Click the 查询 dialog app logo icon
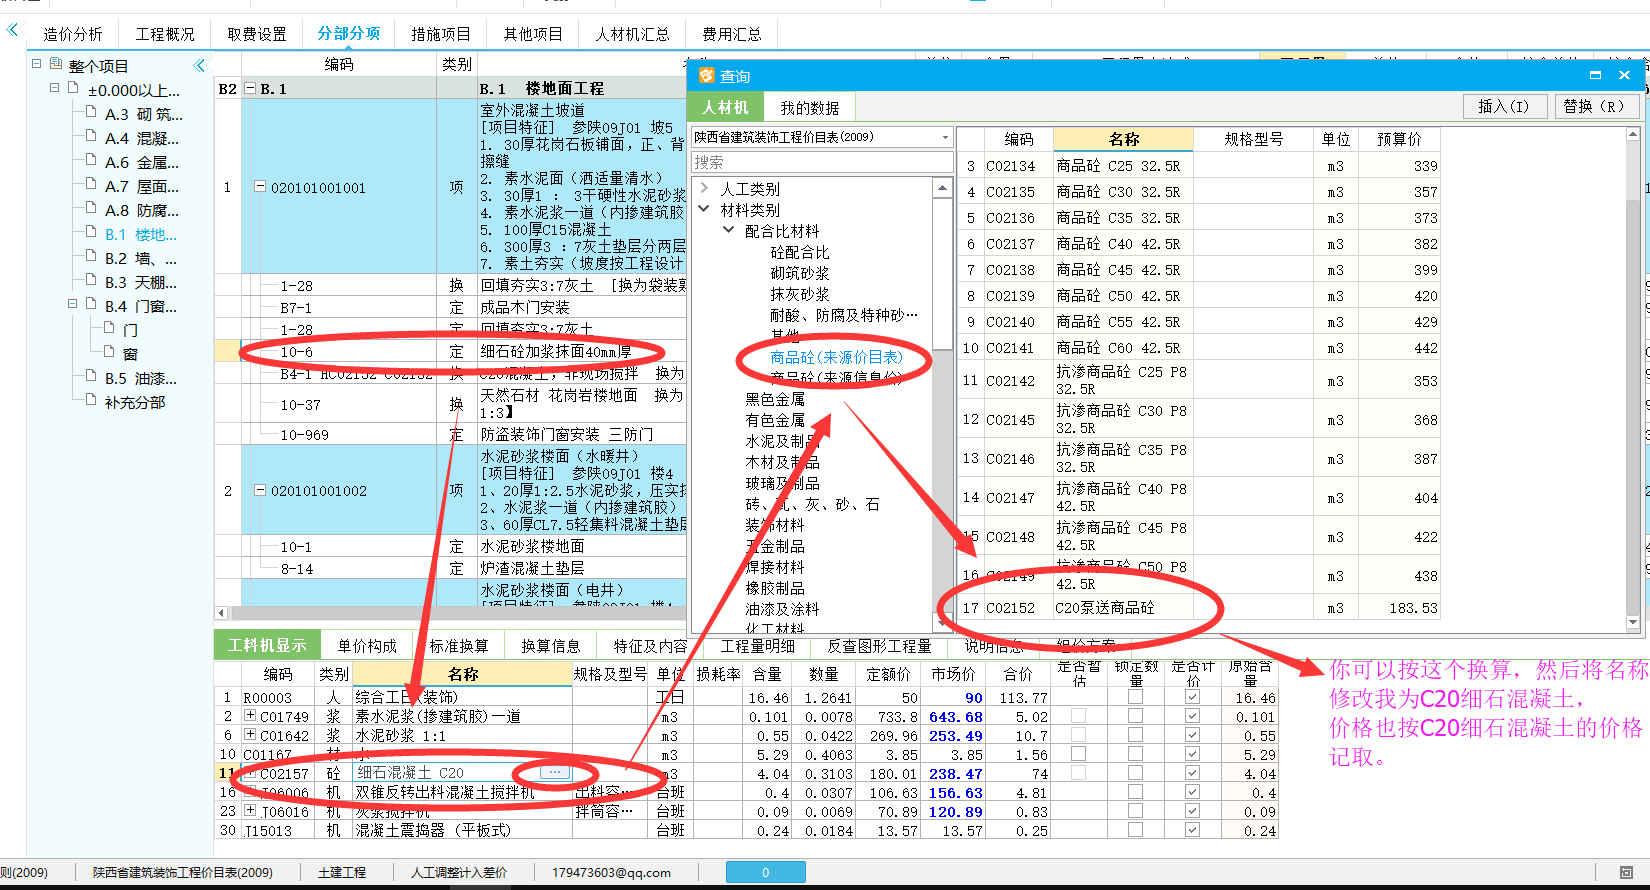1650x890 pixels. (706, 76)
